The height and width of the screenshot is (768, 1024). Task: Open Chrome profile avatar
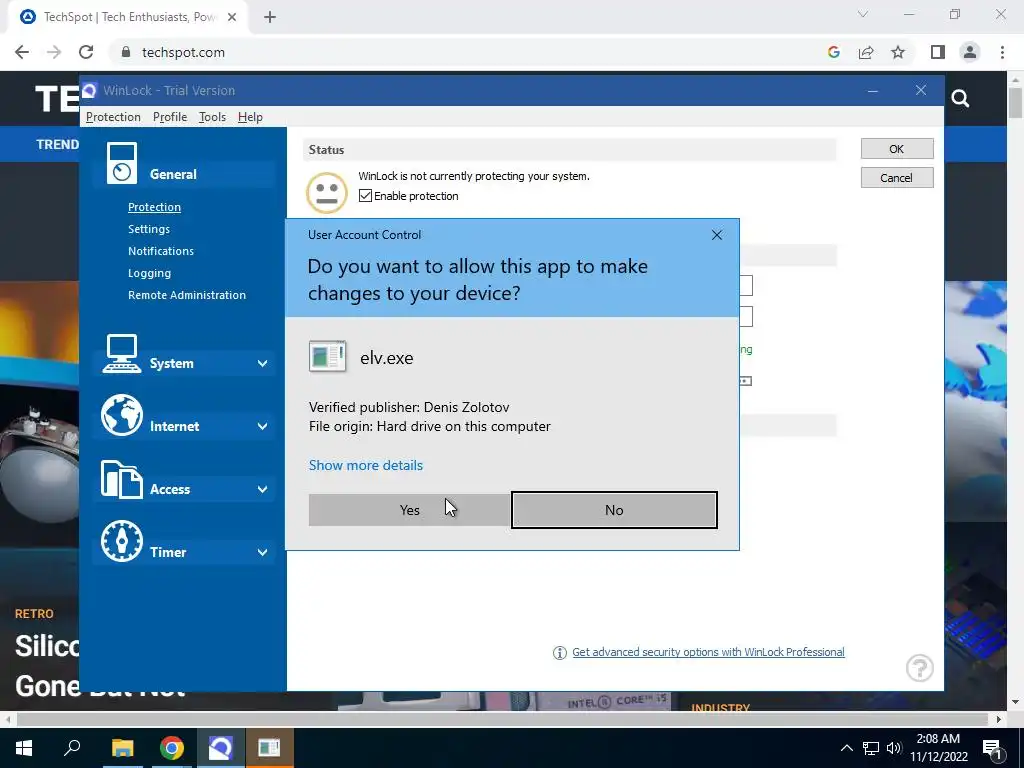tap(970, 52)
